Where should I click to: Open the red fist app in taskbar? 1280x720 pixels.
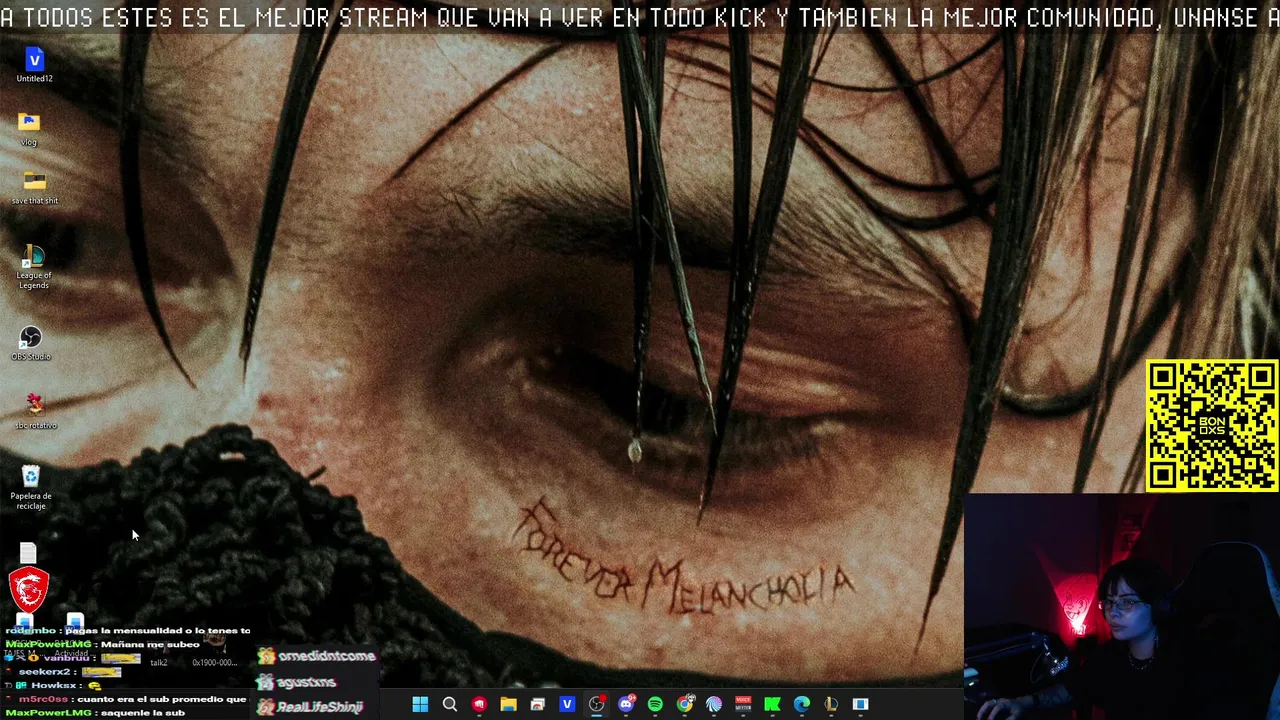coord(479,704)
